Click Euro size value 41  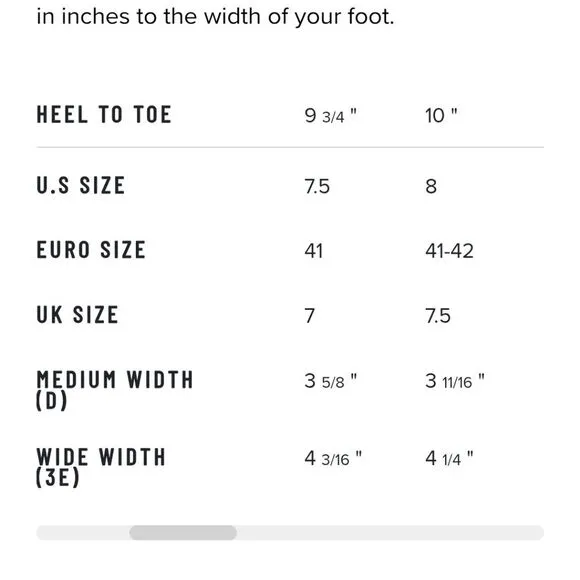click(x=314, y=251)
